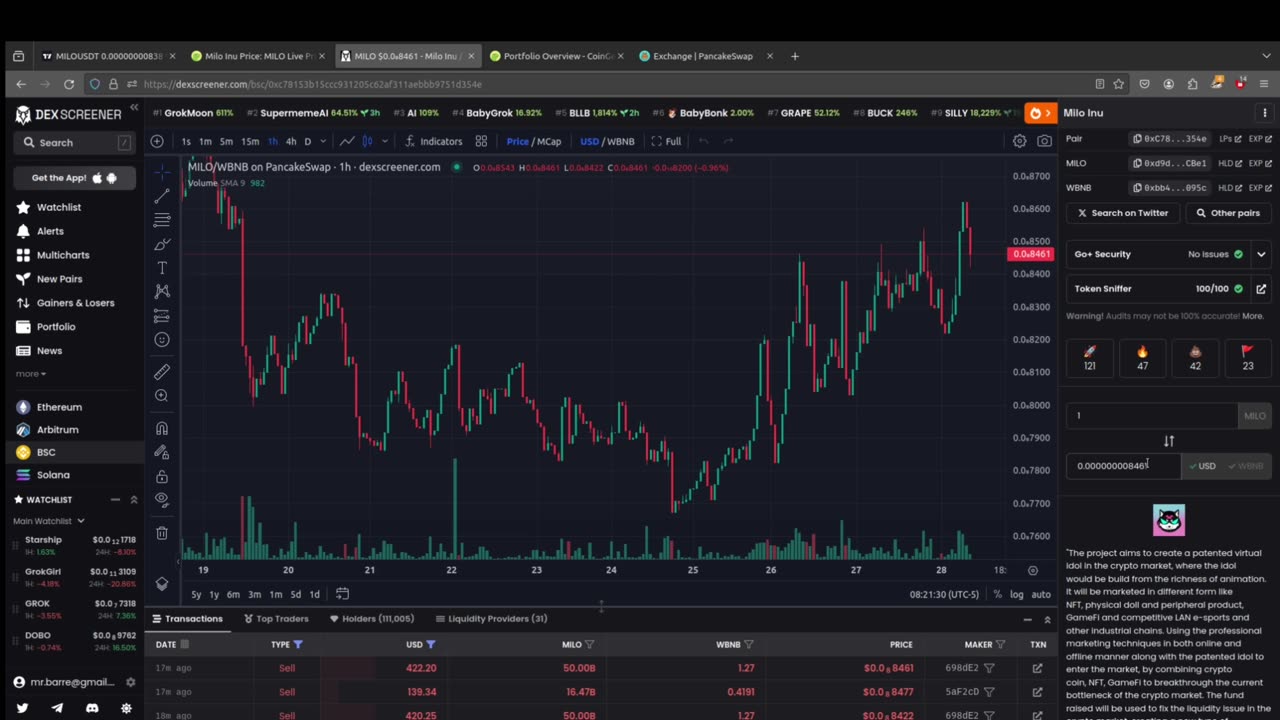Viewport: 1280px width, 720px height.
Task: Select the 4h timeframe
Action: (291, 141)
